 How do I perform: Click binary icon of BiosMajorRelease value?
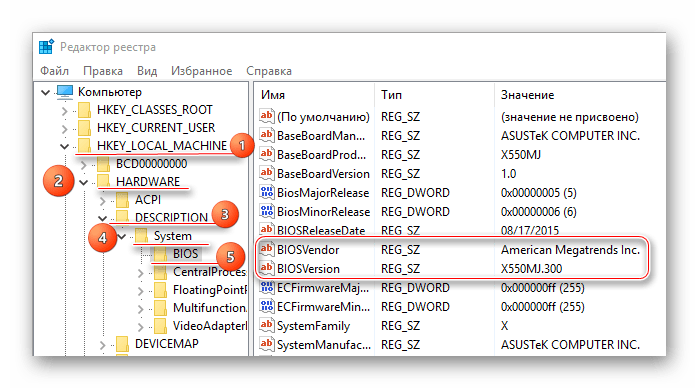click(267, 192)
